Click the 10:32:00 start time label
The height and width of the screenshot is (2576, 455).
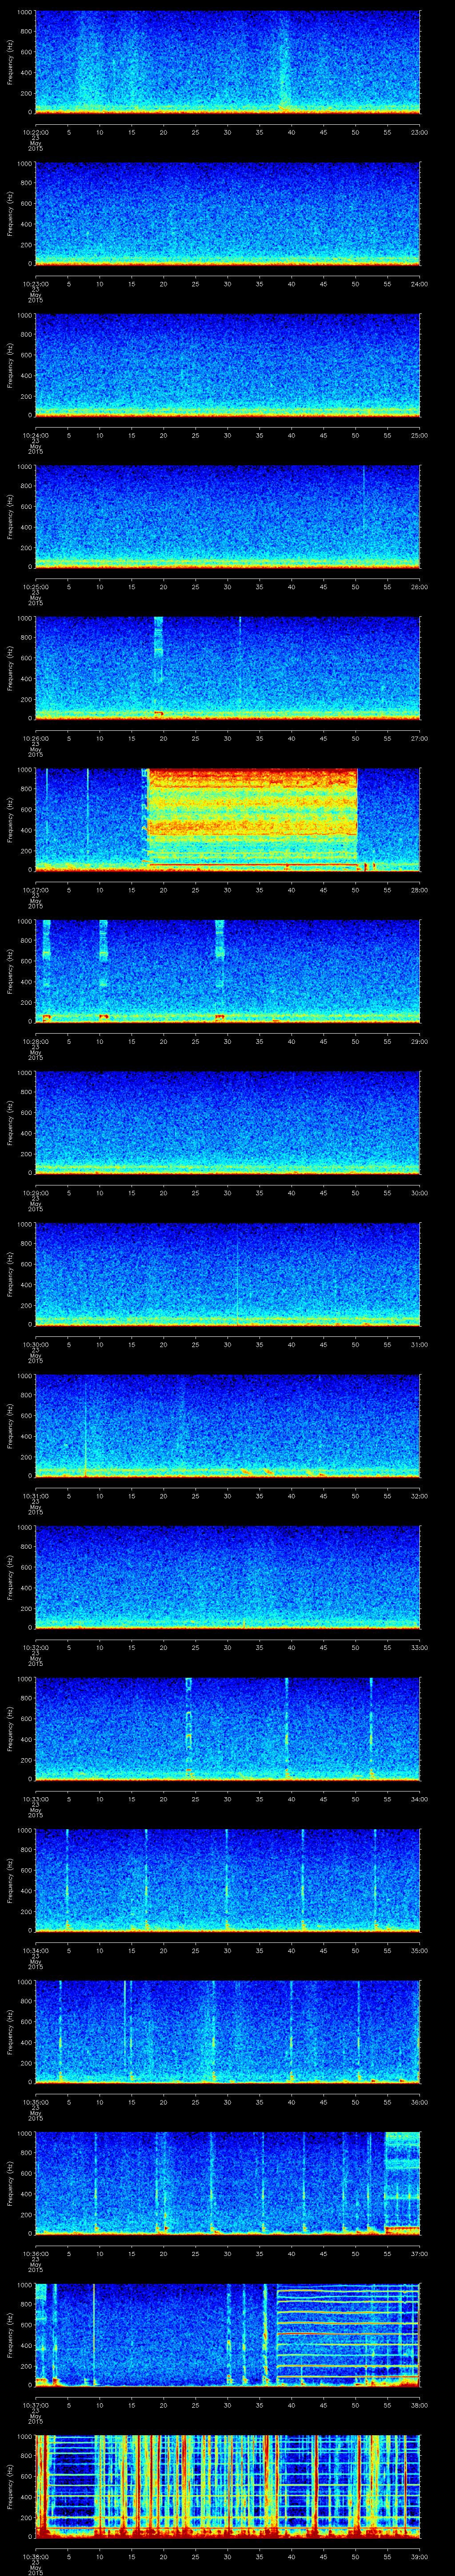point(35,1647)
